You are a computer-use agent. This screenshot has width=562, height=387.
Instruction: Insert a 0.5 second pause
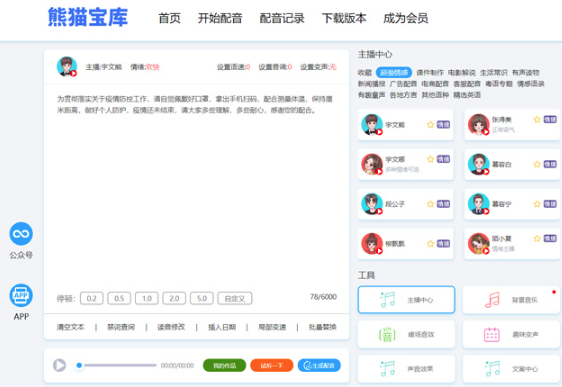(x=119, y=298)
